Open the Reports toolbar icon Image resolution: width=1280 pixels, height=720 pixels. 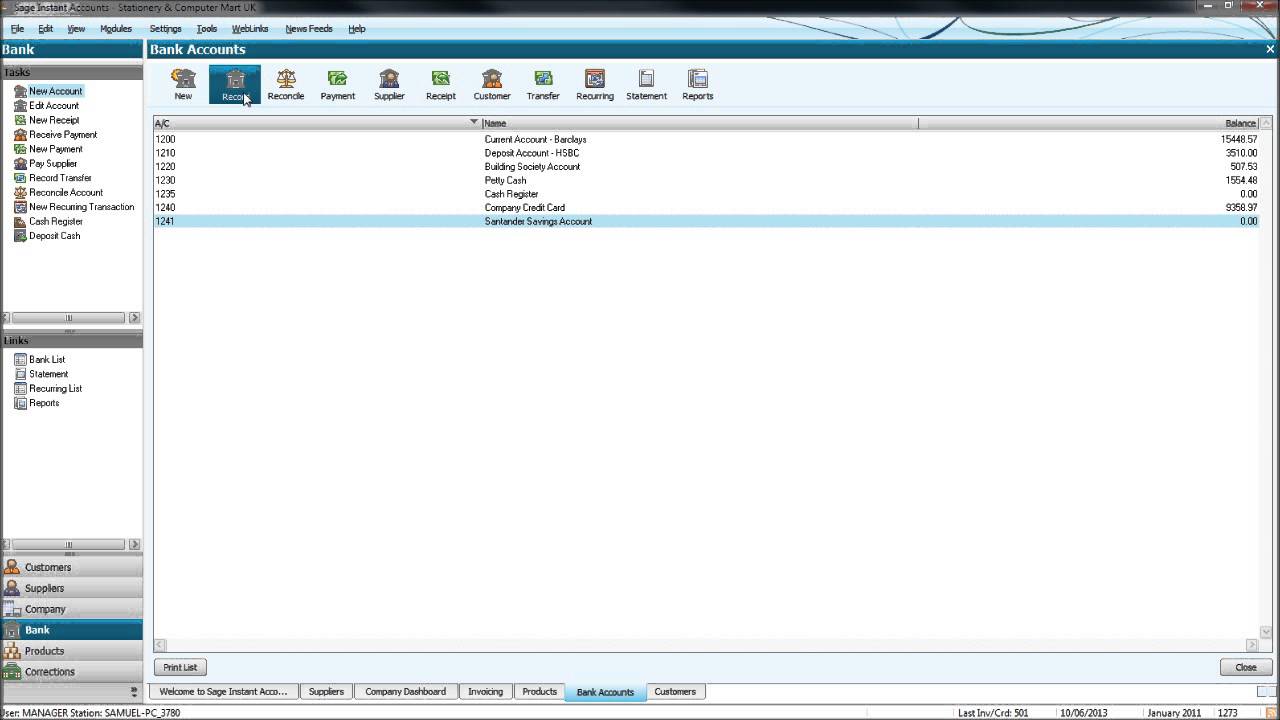(x=698, y=84)
